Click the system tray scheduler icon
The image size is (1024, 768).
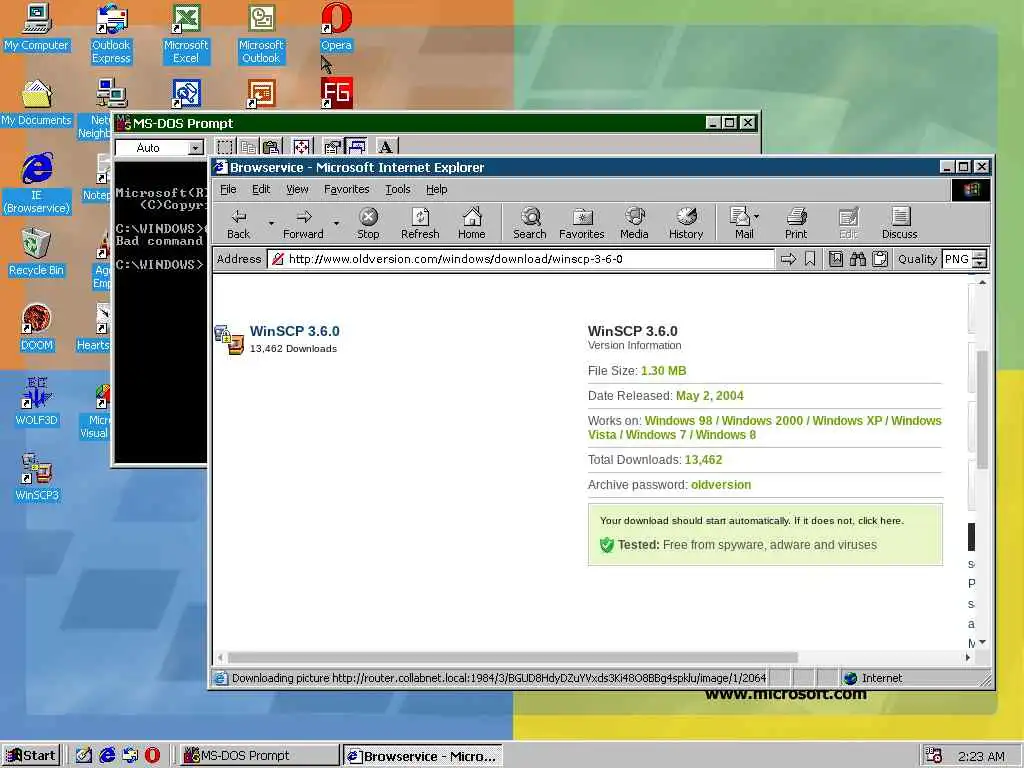coord(934,756)
